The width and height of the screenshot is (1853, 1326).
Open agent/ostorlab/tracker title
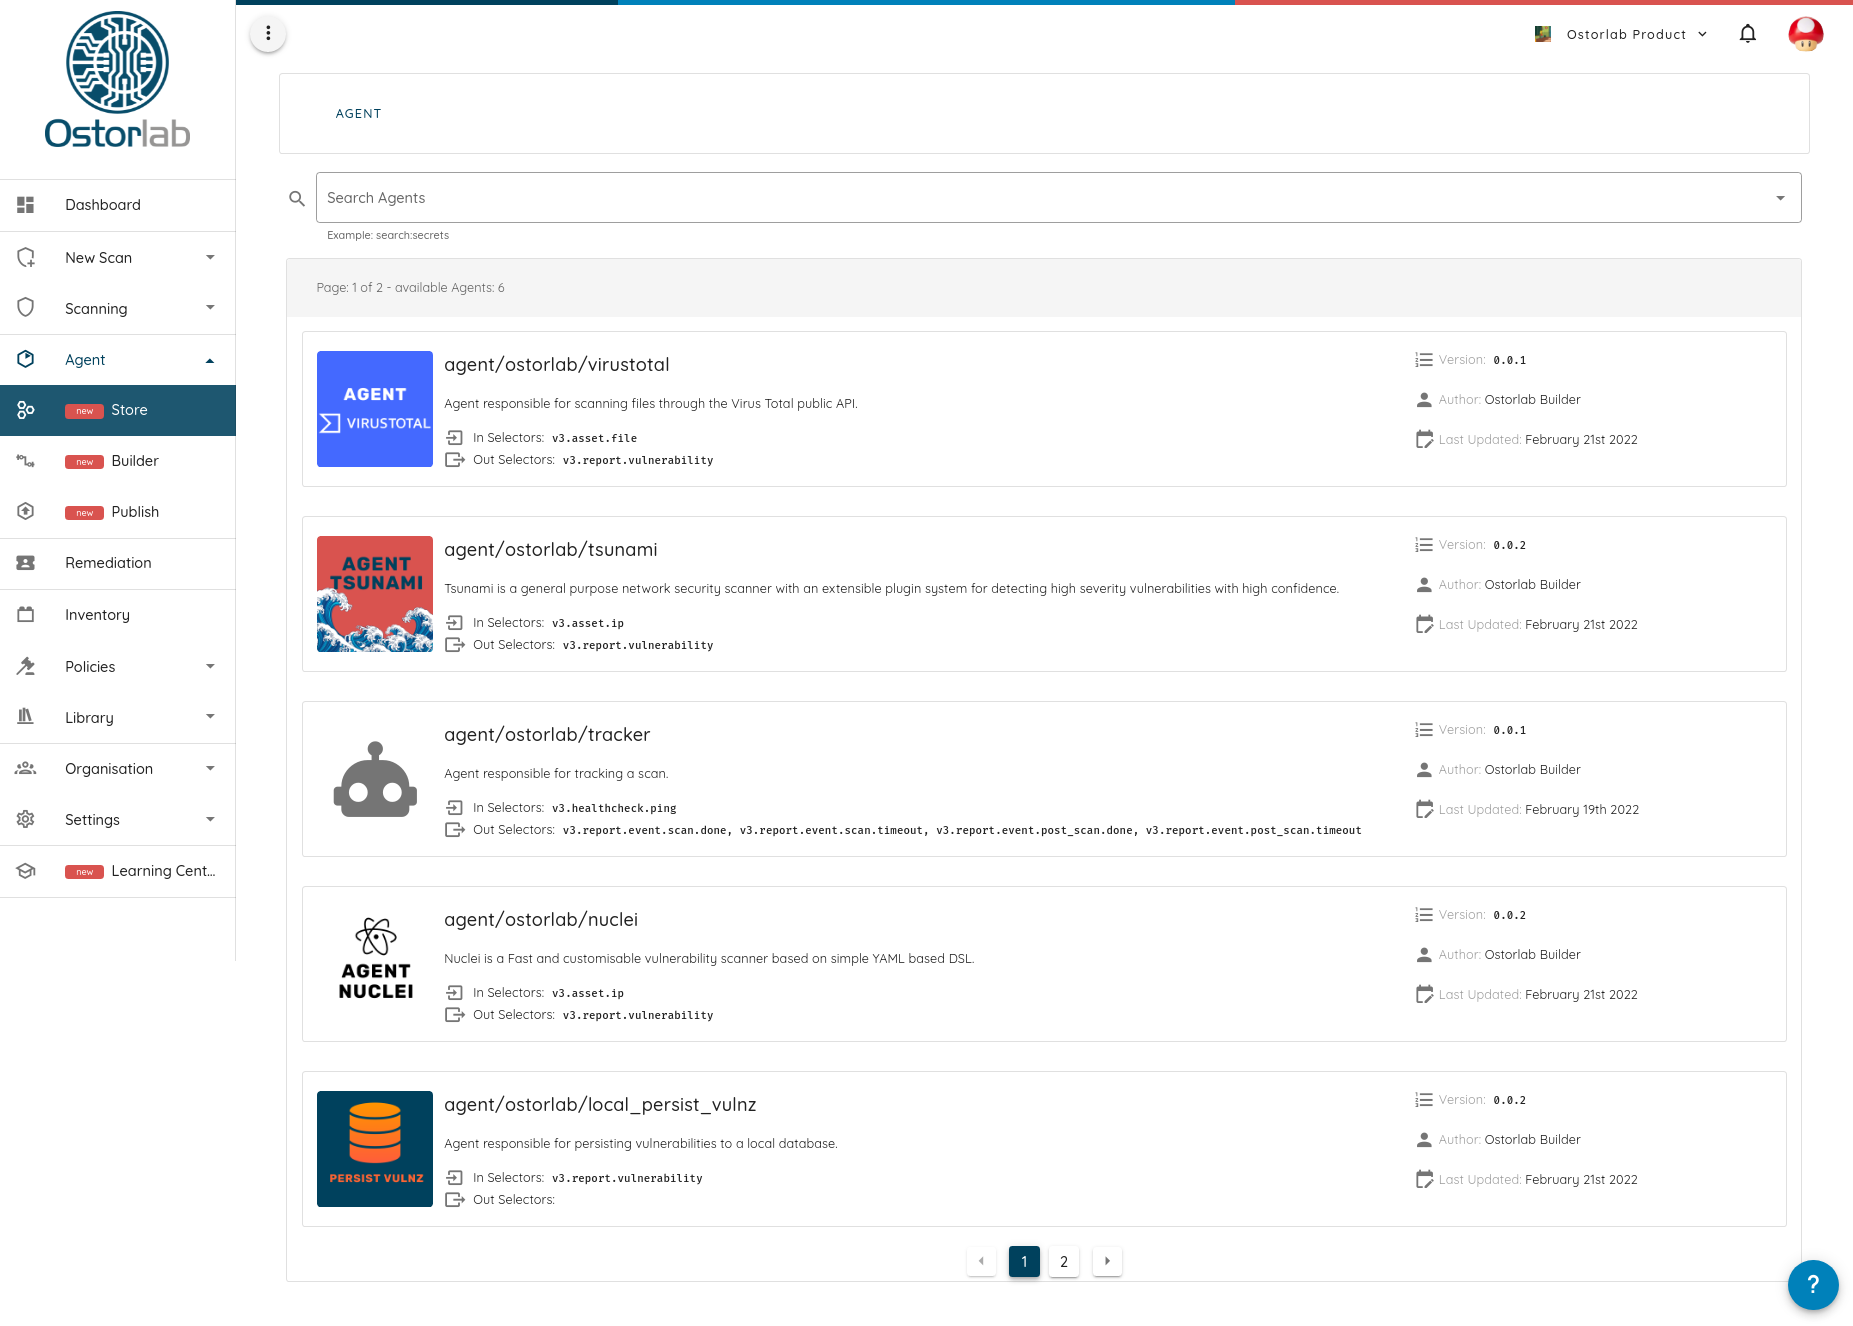pyautogui.click(x=547, y=735)
